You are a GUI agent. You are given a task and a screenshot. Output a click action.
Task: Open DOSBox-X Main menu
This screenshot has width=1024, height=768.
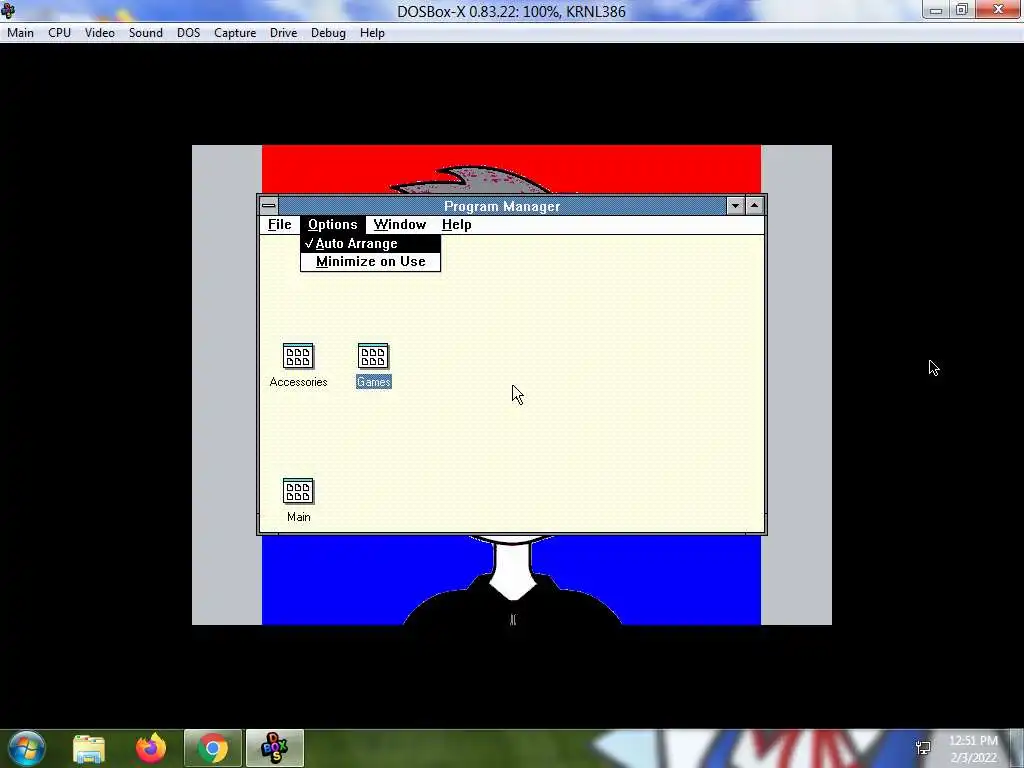point(20,33)
